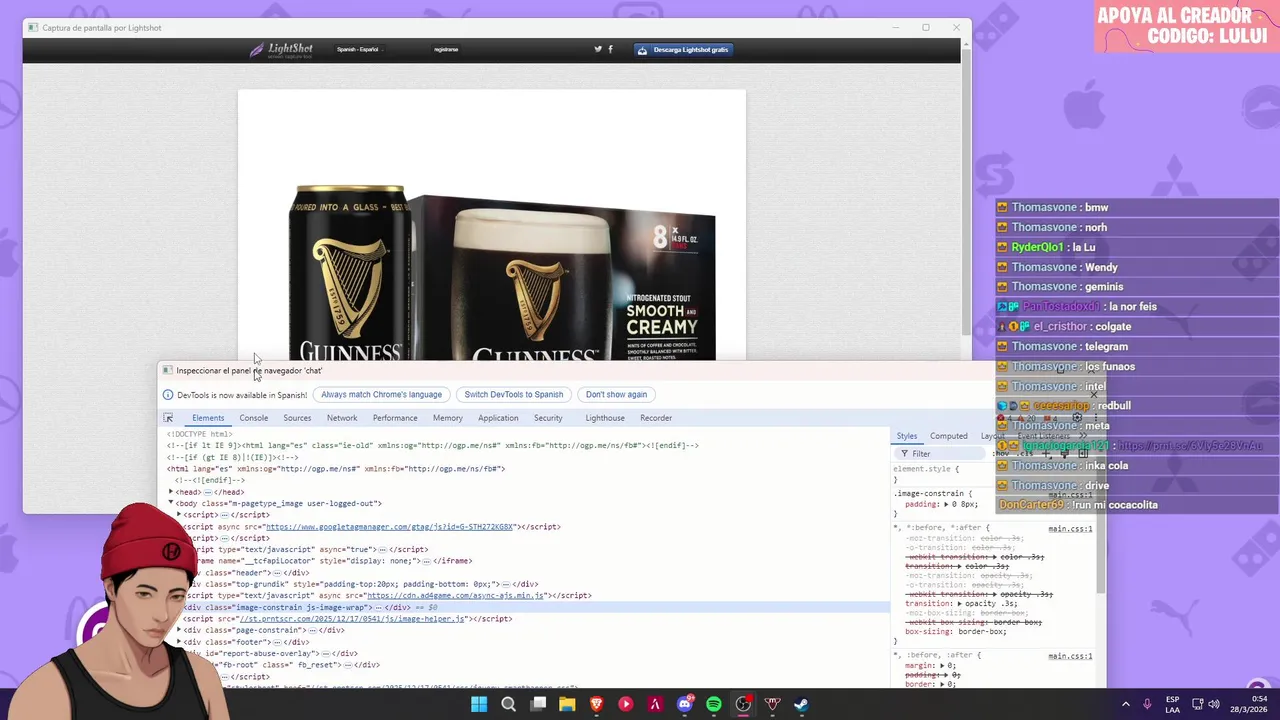Image resolution: width=1280 pixels, height=720 pixels.
Task: Open Task View on the taskbar
Action: tap(538, 704)
